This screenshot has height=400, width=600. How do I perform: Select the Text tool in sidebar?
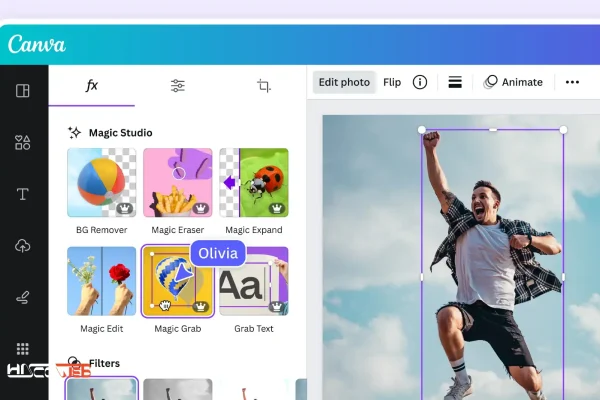pyautogui.click(x=23, y=194)
